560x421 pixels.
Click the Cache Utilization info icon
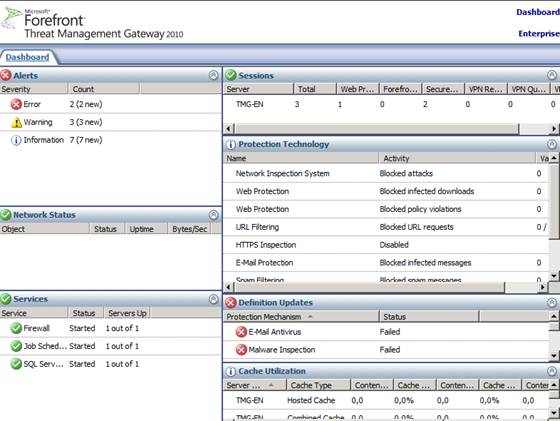231,371
